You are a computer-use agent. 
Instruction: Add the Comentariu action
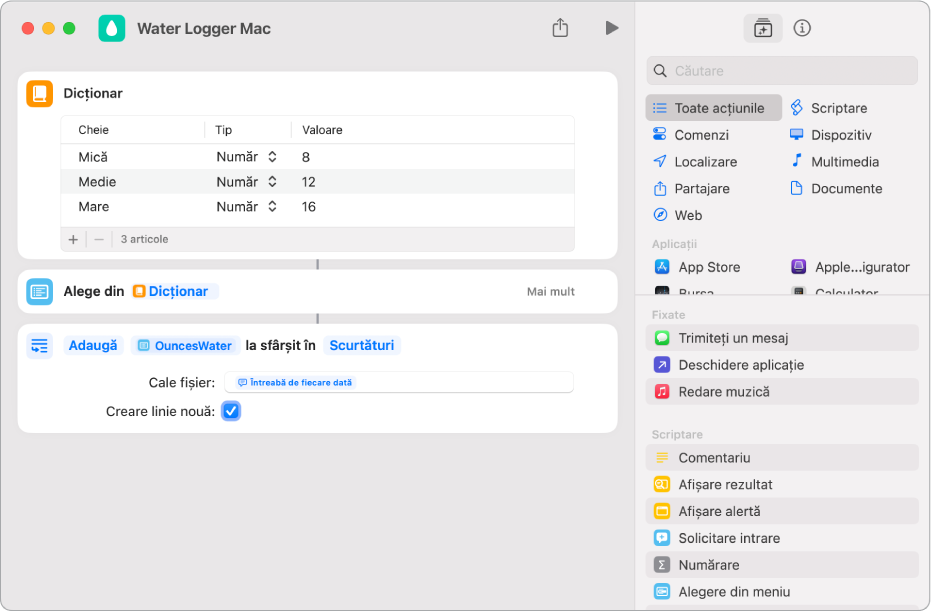[782, 458]
